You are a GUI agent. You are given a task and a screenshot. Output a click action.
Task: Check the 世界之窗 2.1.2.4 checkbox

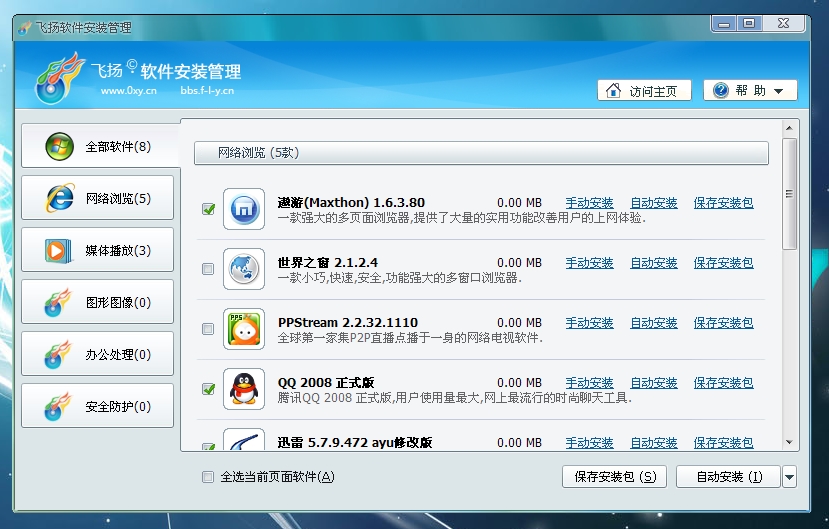208,269
